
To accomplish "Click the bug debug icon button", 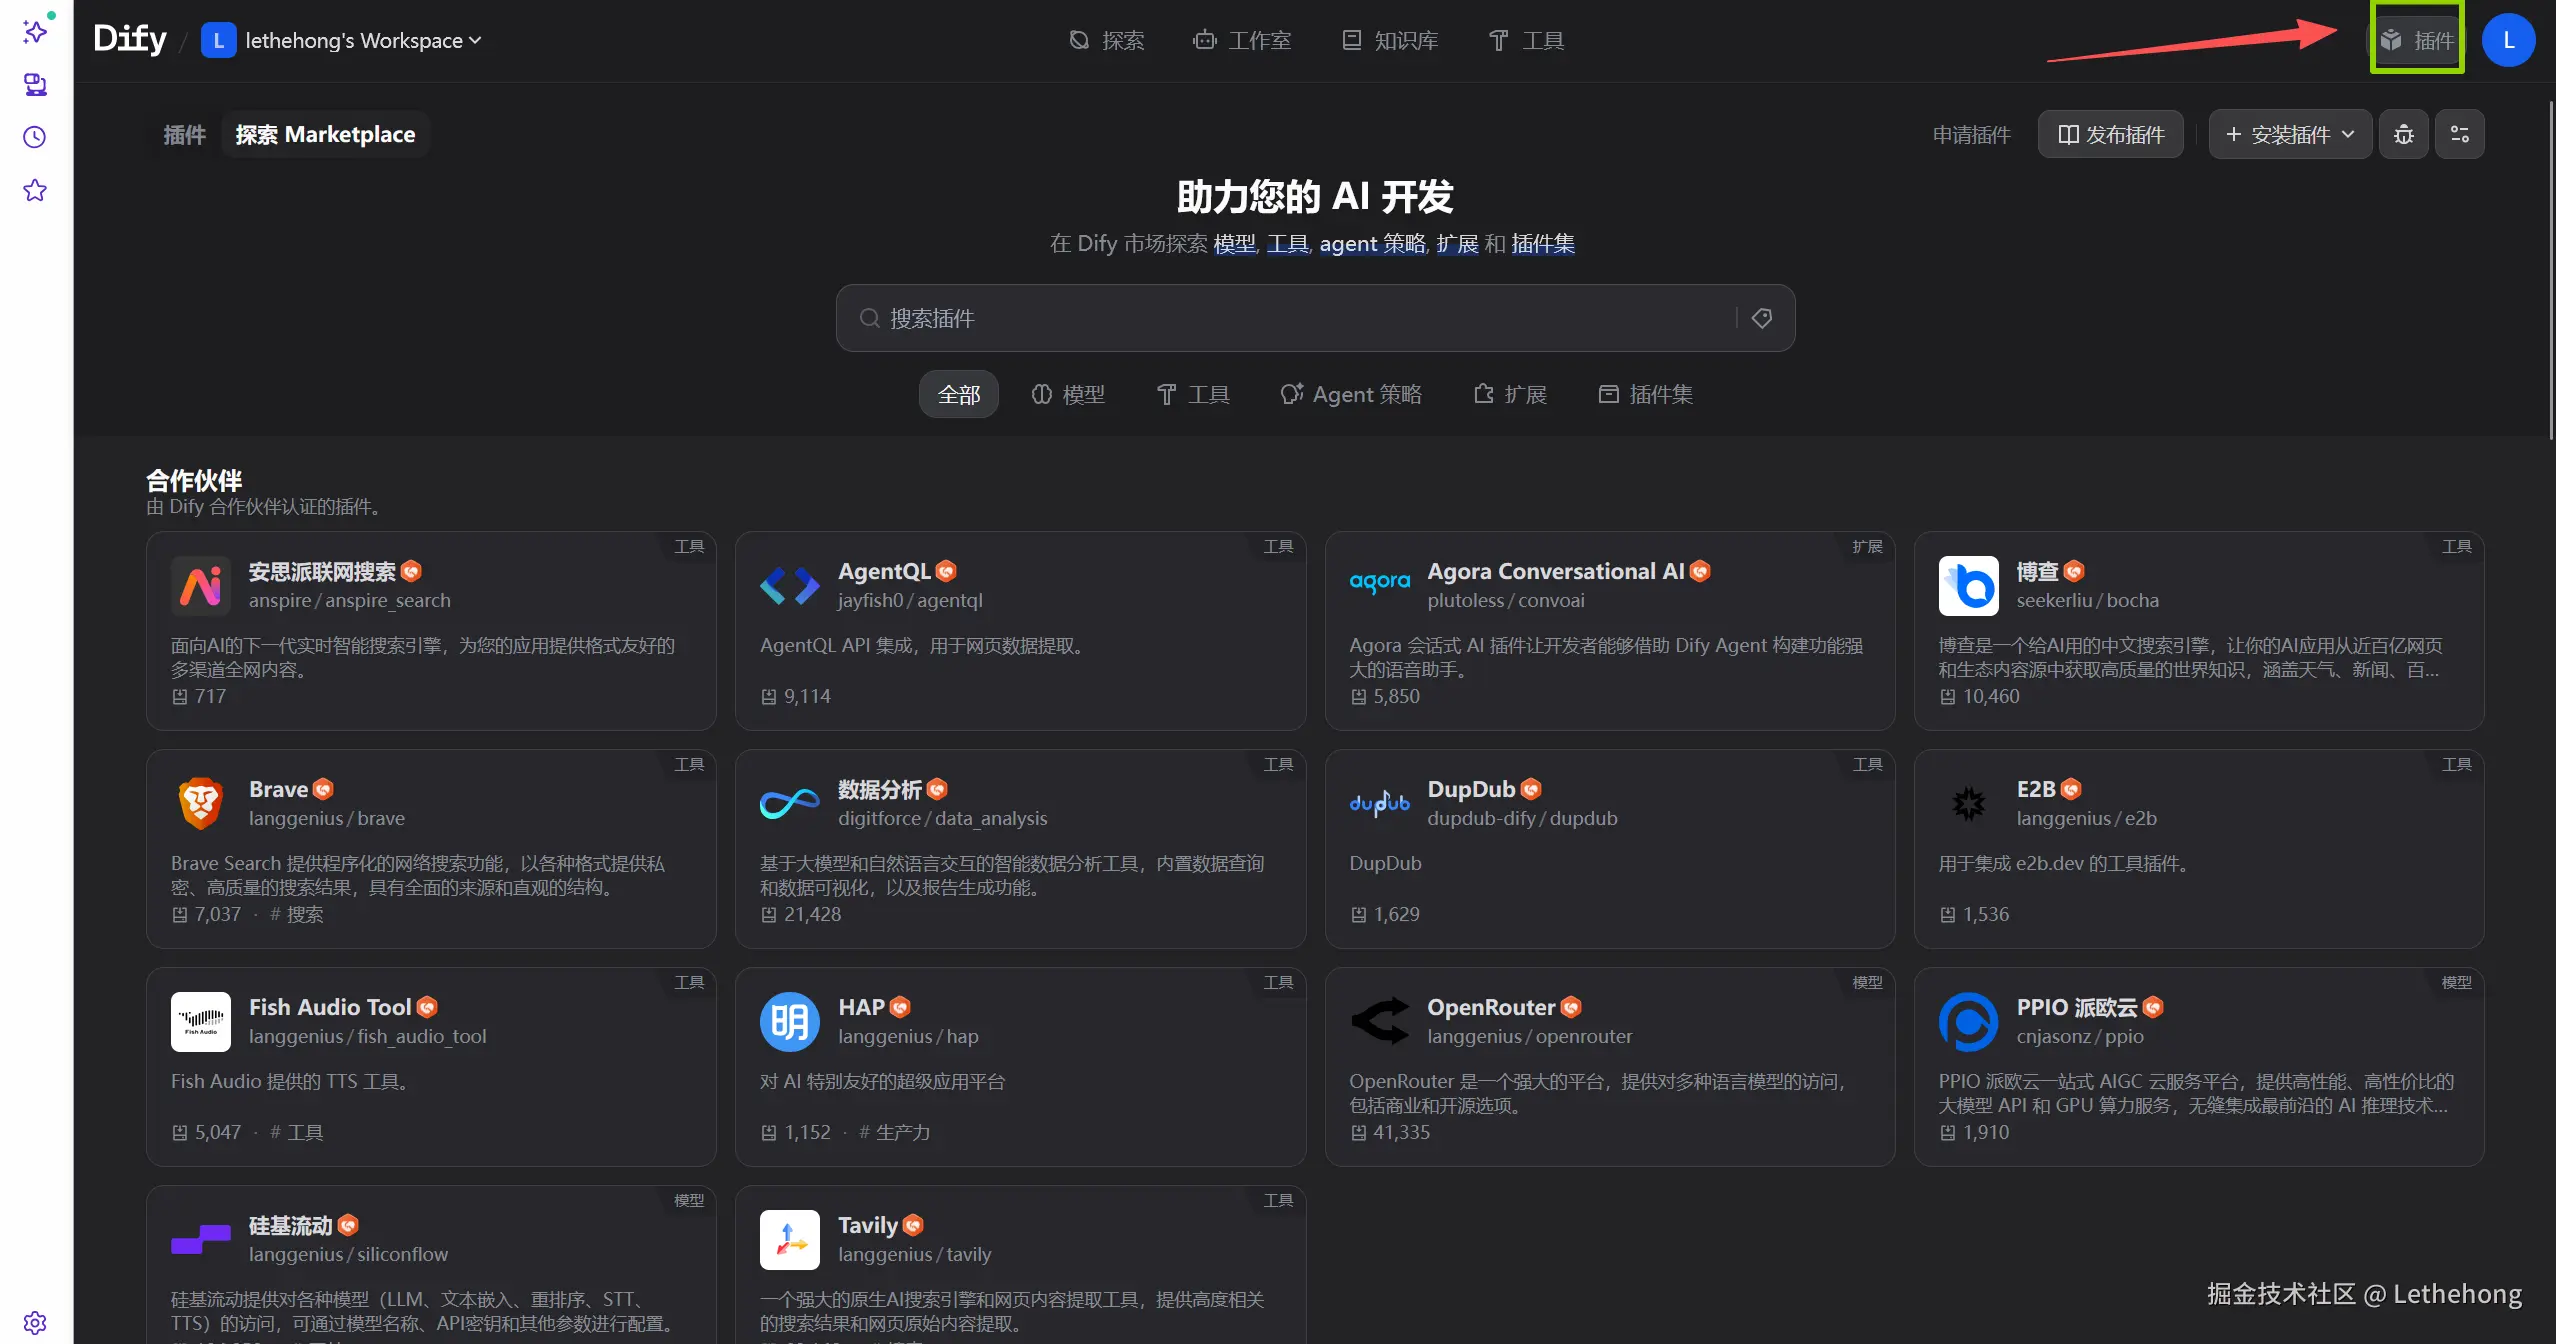I will coord(2403,135).
